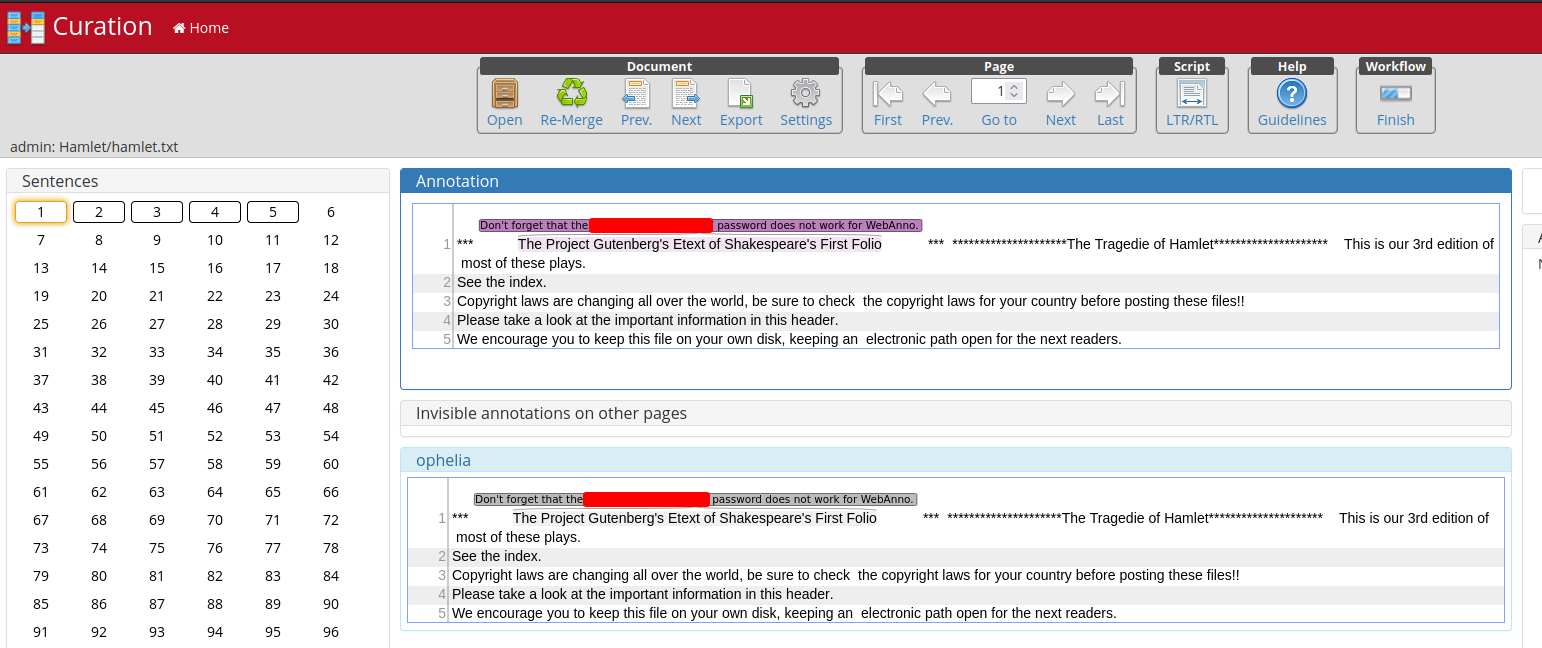Click the Re-Merge recycle icon

572,94
